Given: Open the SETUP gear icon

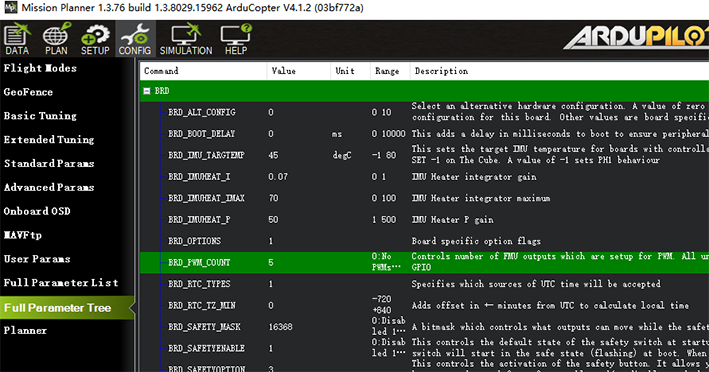Looking at the screenshot, I should (x=95, y=39).
